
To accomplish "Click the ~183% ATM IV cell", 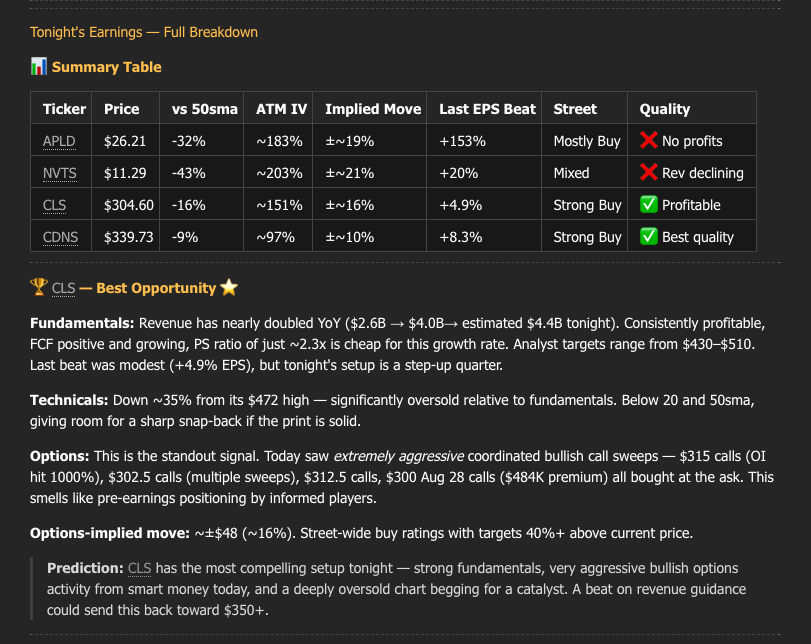I will [x=279, y=141].
